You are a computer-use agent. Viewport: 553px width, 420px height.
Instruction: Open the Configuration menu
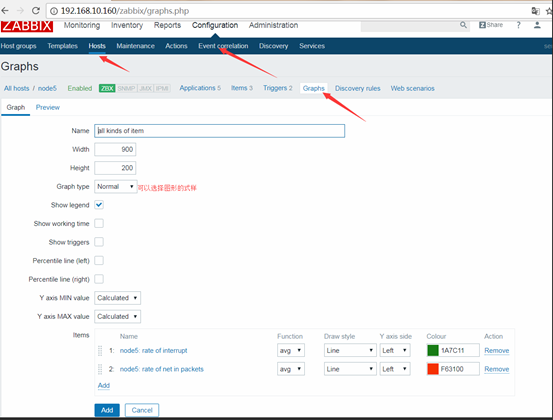coord(215,25)
